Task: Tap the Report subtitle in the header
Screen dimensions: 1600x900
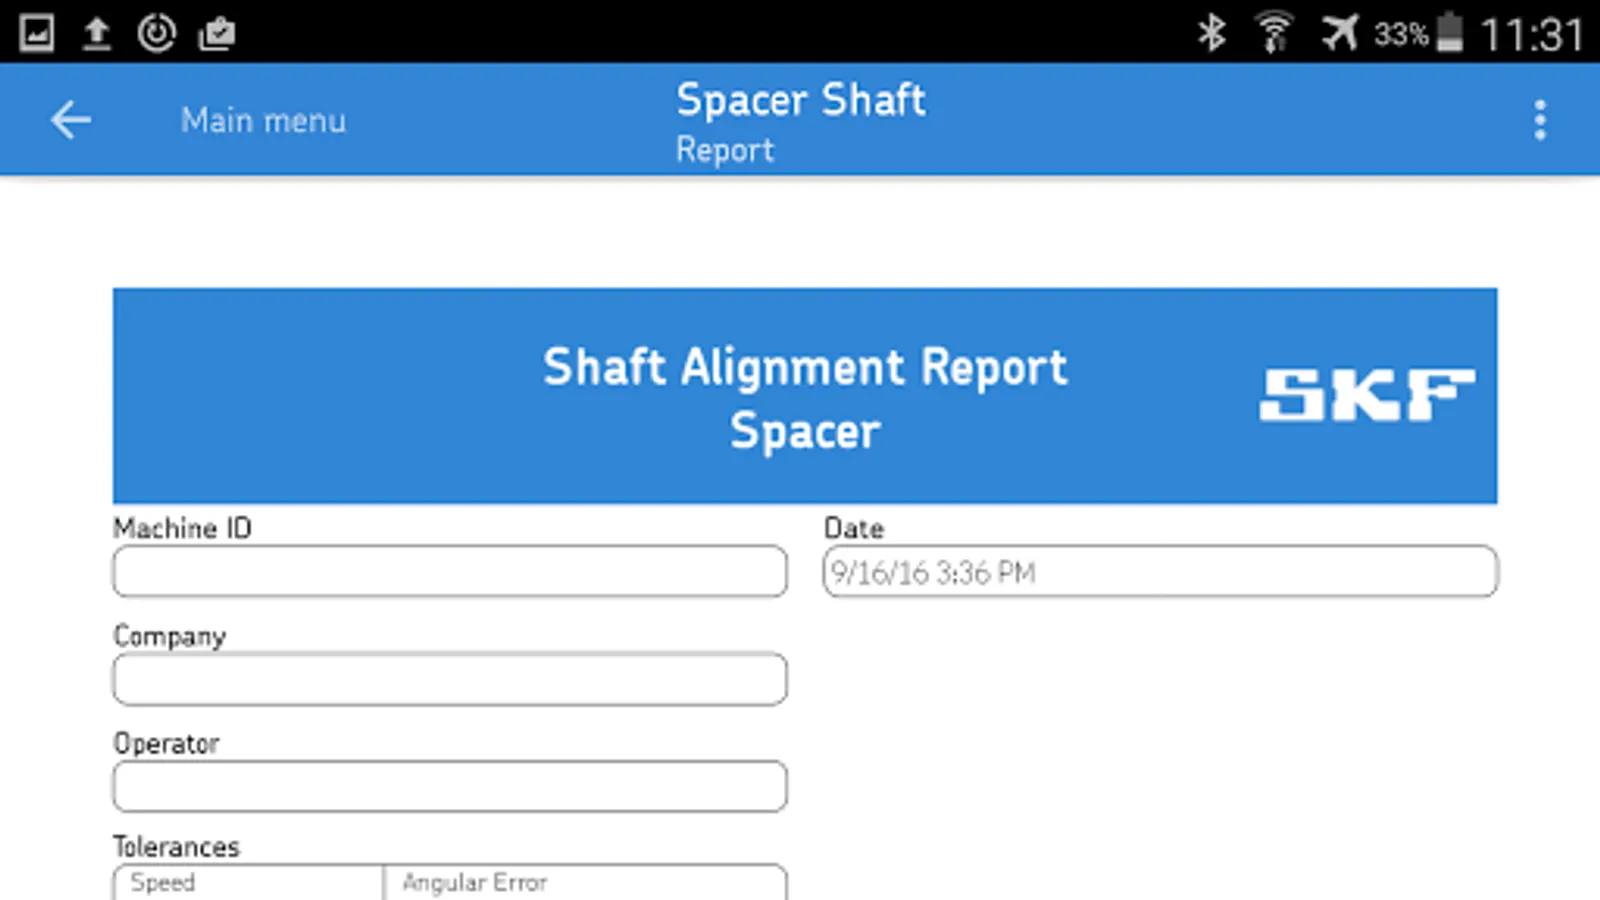Action: (x=725, y=150)
